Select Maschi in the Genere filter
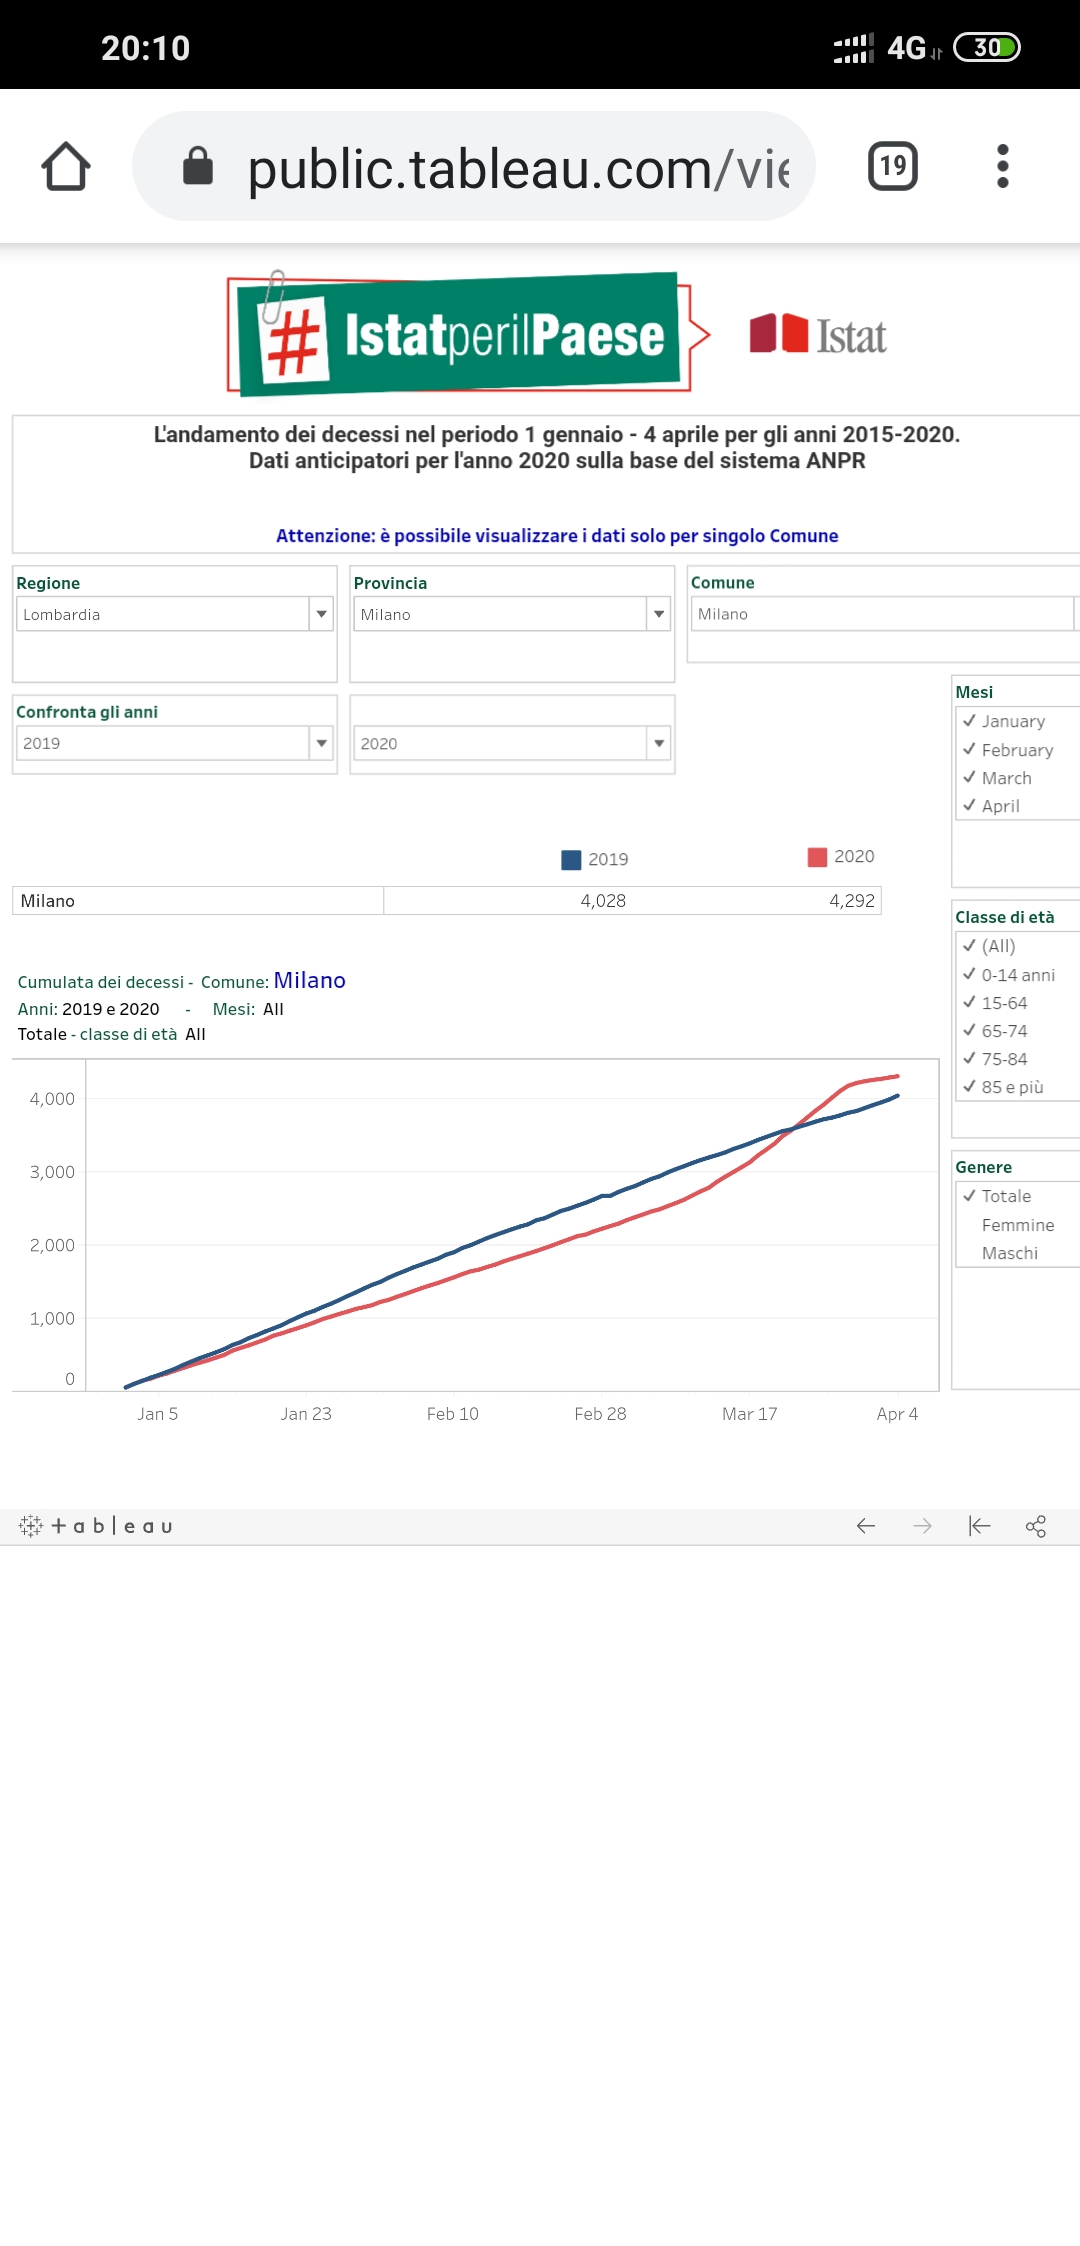 [x=1009, y=1253]
